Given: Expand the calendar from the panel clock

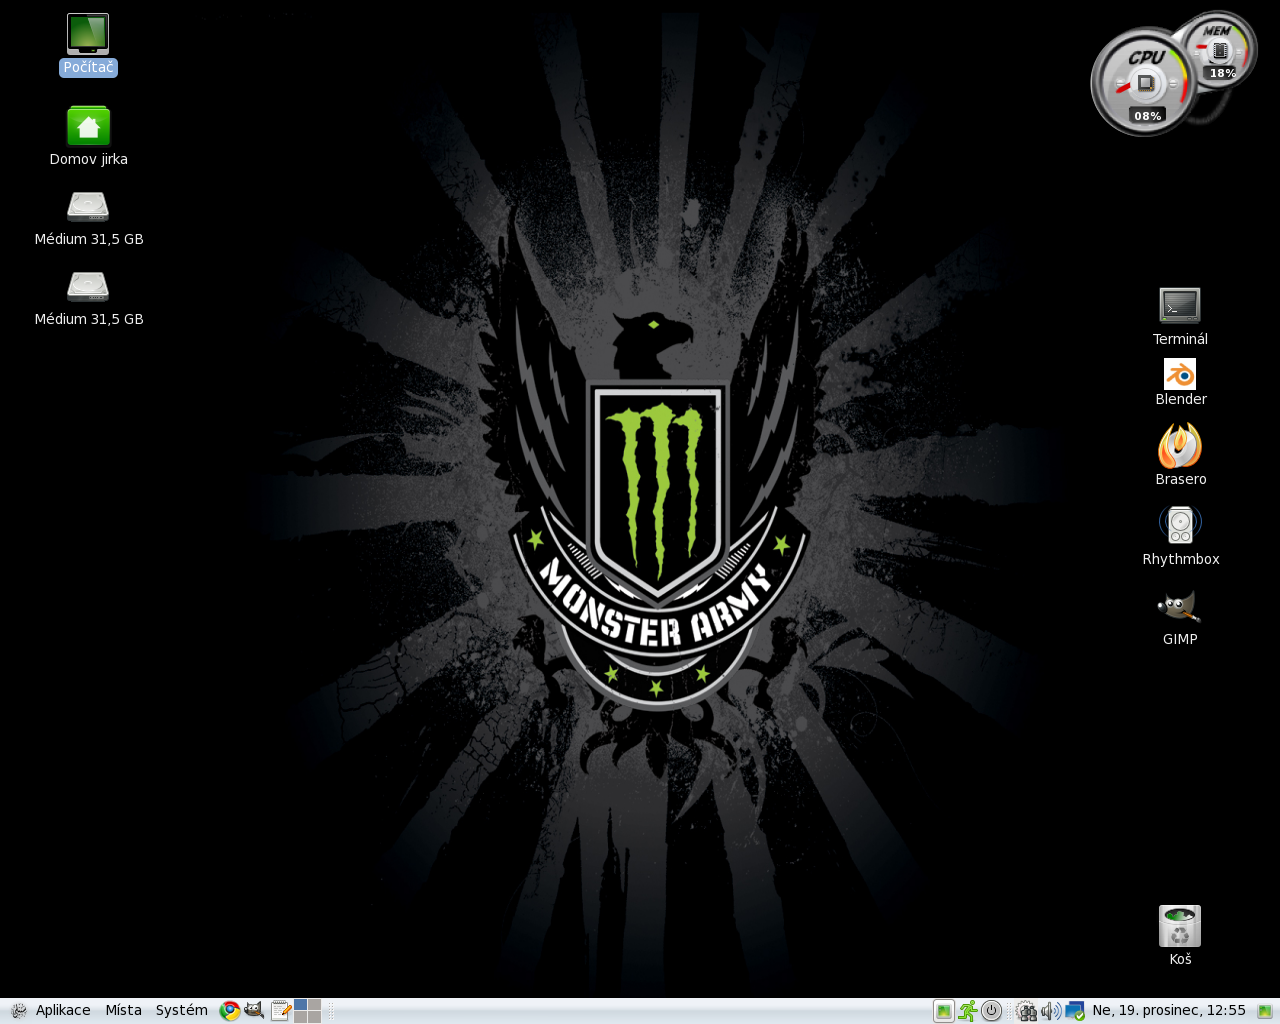Looking at the screenshot, I should coord(1168,1011).
